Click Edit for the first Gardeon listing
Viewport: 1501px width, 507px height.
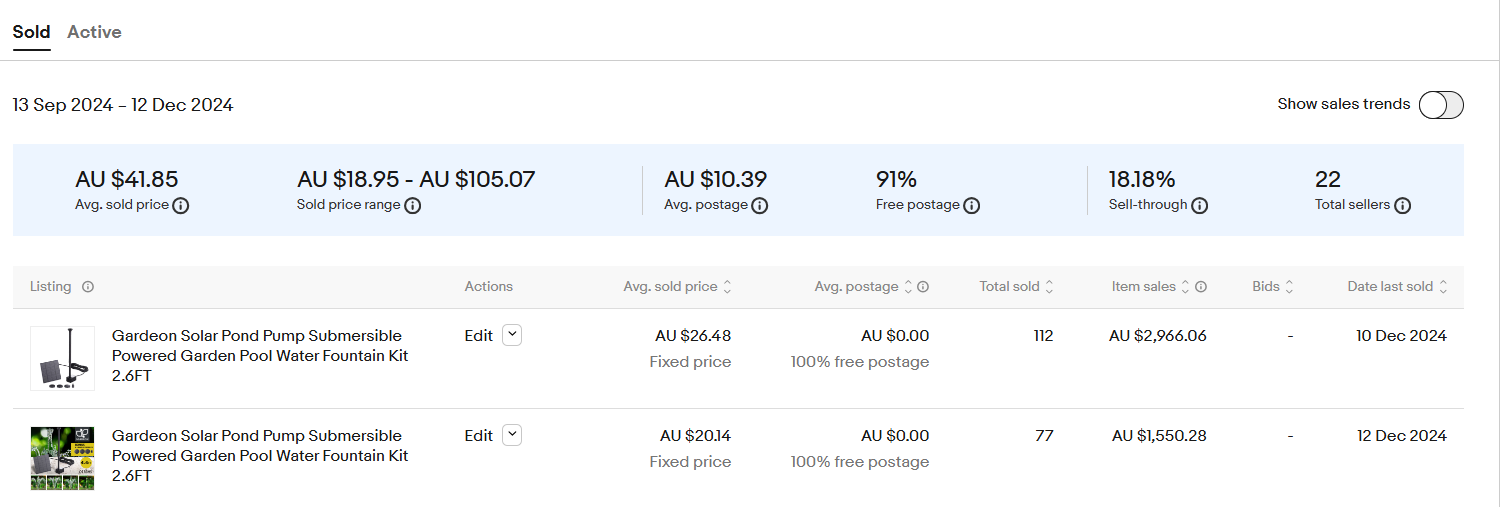click(478, 336)
